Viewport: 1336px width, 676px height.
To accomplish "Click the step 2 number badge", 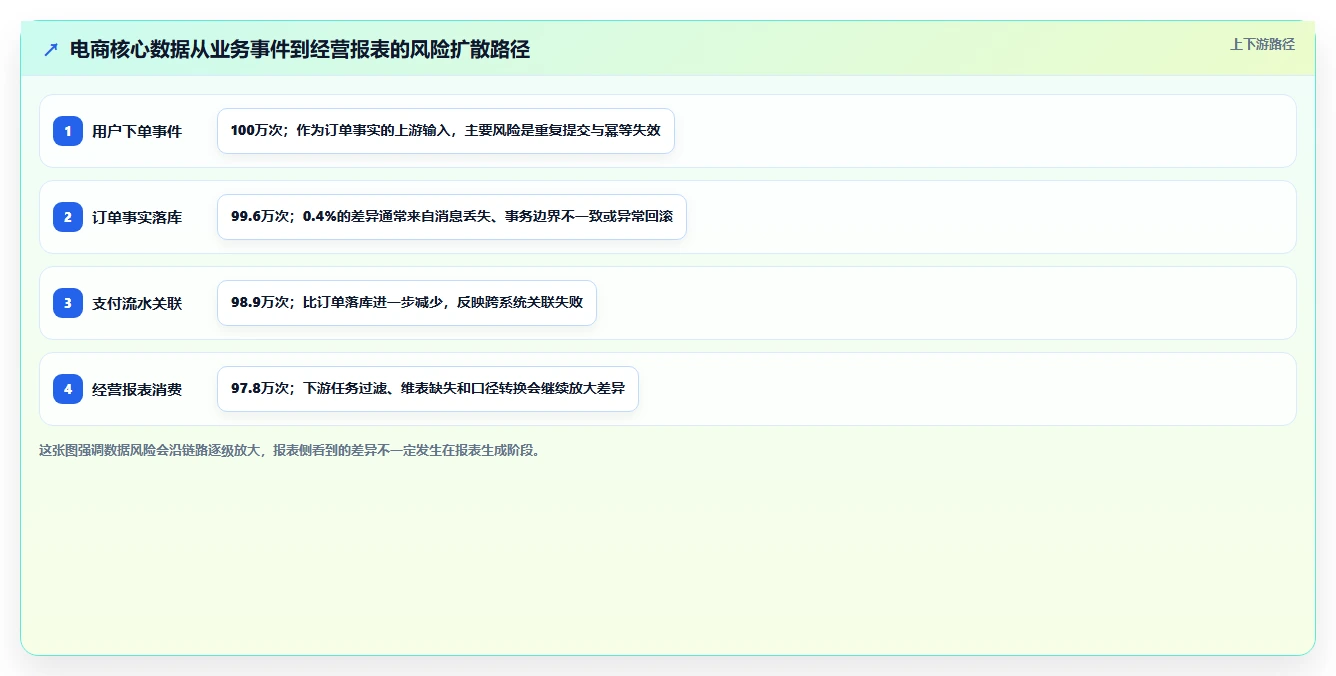I will pyautogui.click(x=68, y=217).
